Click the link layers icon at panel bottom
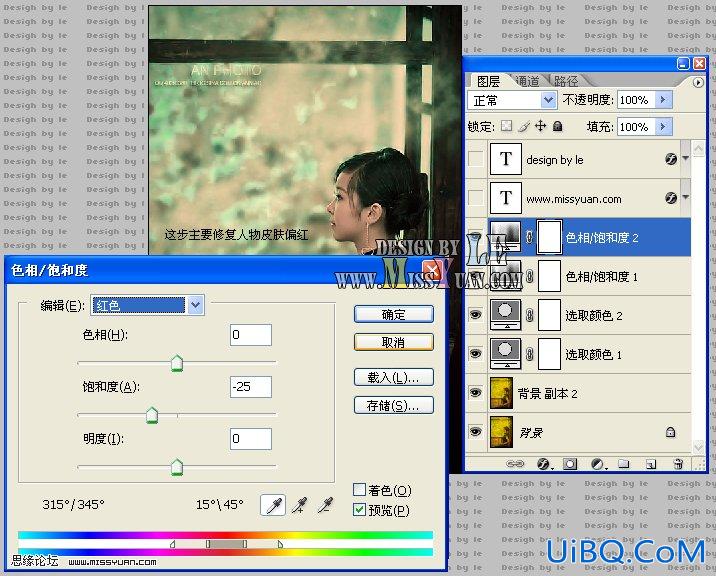 click(x=515, y=464)
